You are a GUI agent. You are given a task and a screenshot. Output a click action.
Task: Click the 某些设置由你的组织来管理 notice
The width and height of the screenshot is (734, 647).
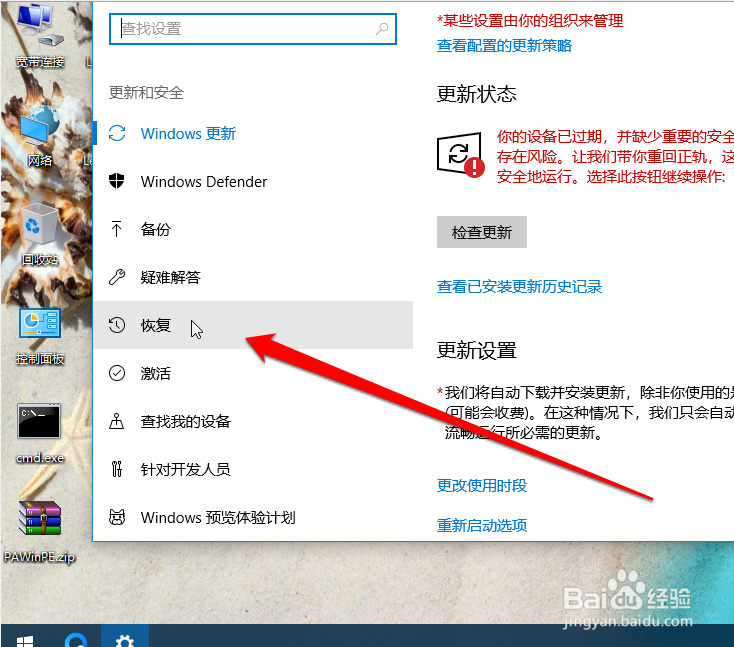[530, 21]
